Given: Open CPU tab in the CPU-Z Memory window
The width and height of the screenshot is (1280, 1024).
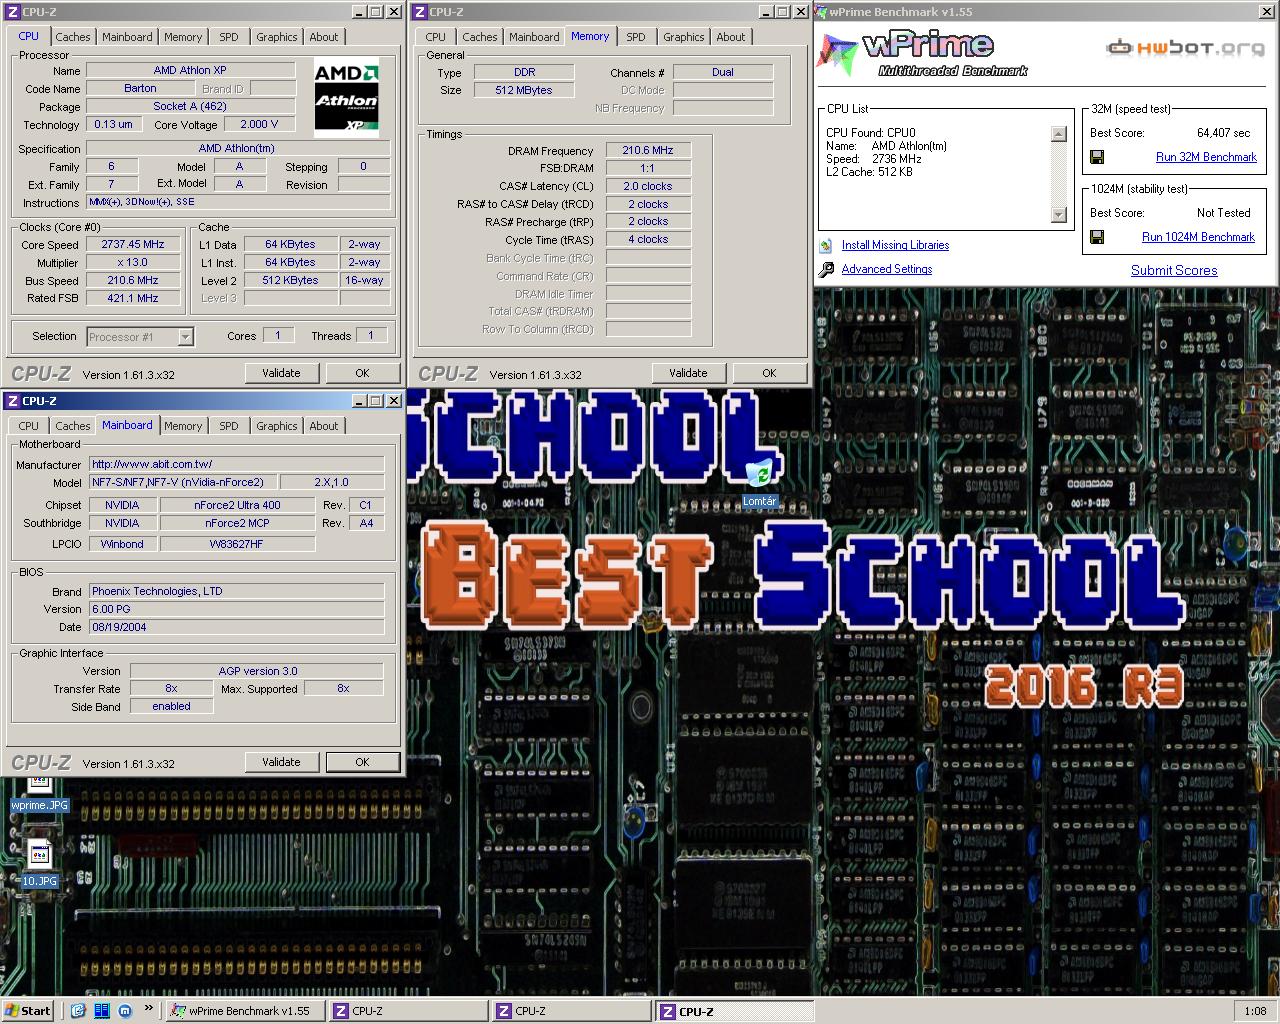Looking at the screenshot, I should click(436, 37).
